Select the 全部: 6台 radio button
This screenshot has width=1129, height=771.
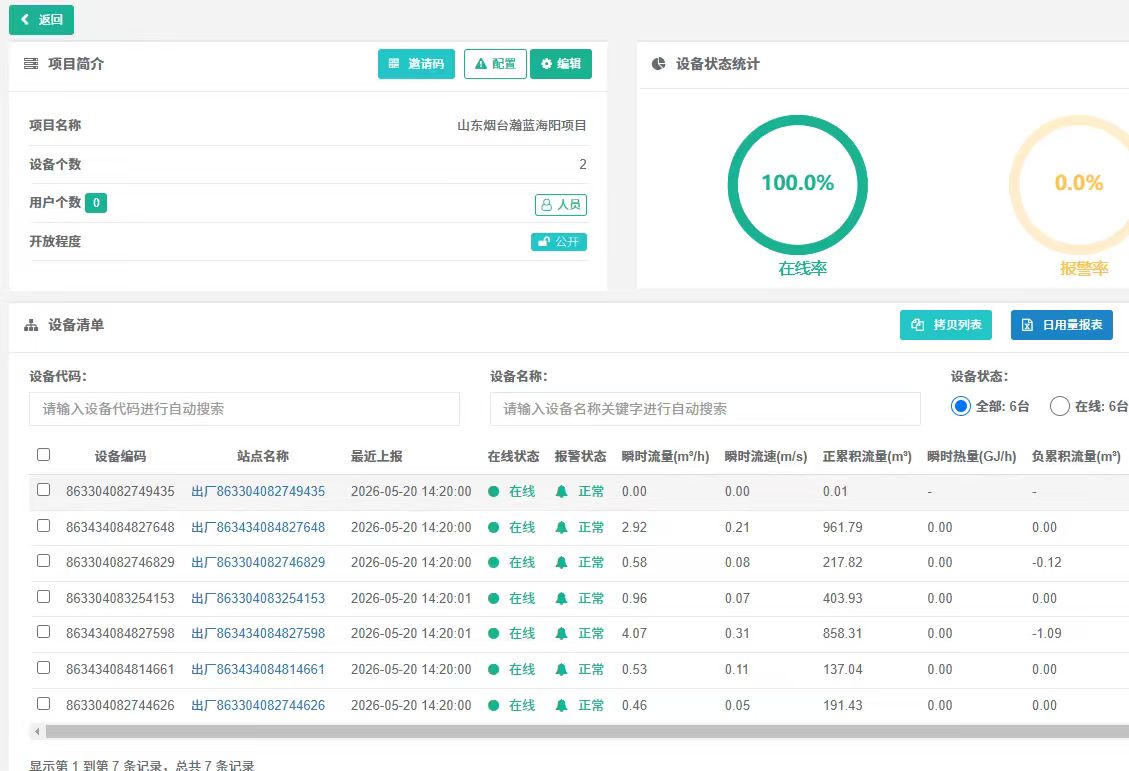coord(961,407)
